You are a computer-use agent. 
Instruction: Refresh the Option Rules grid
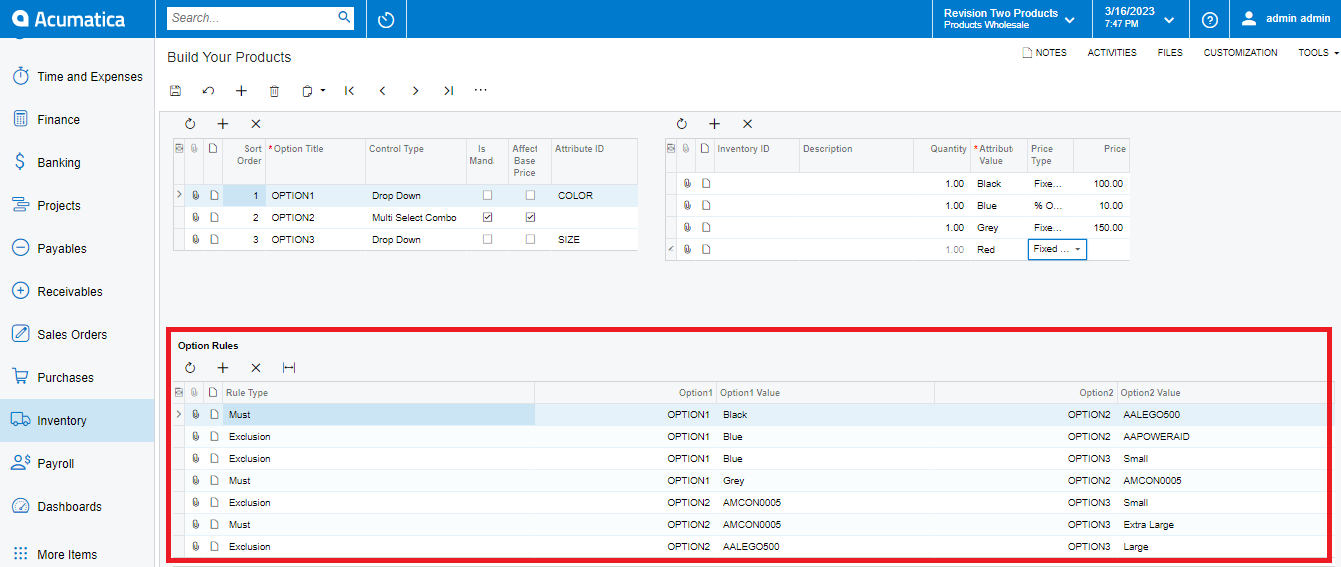pyautogui.click(x=190, y=368)
